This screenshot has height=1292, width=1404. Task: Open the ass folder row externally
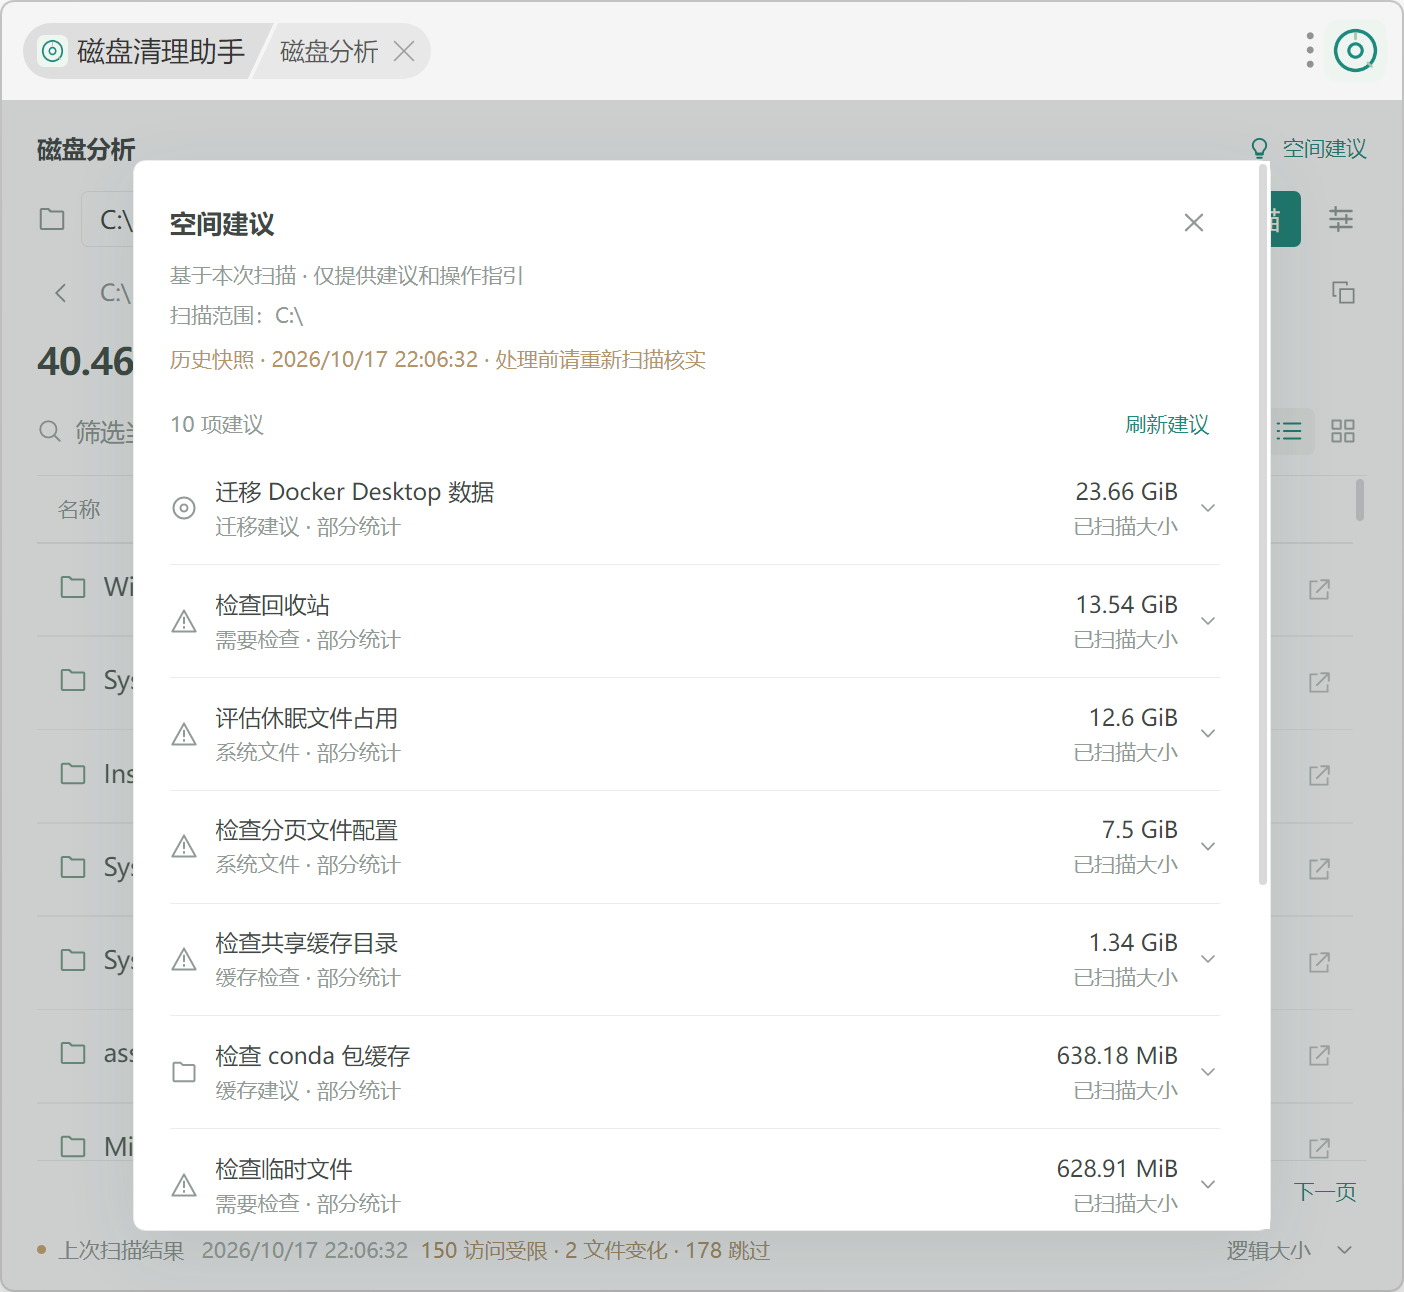1319,1055
